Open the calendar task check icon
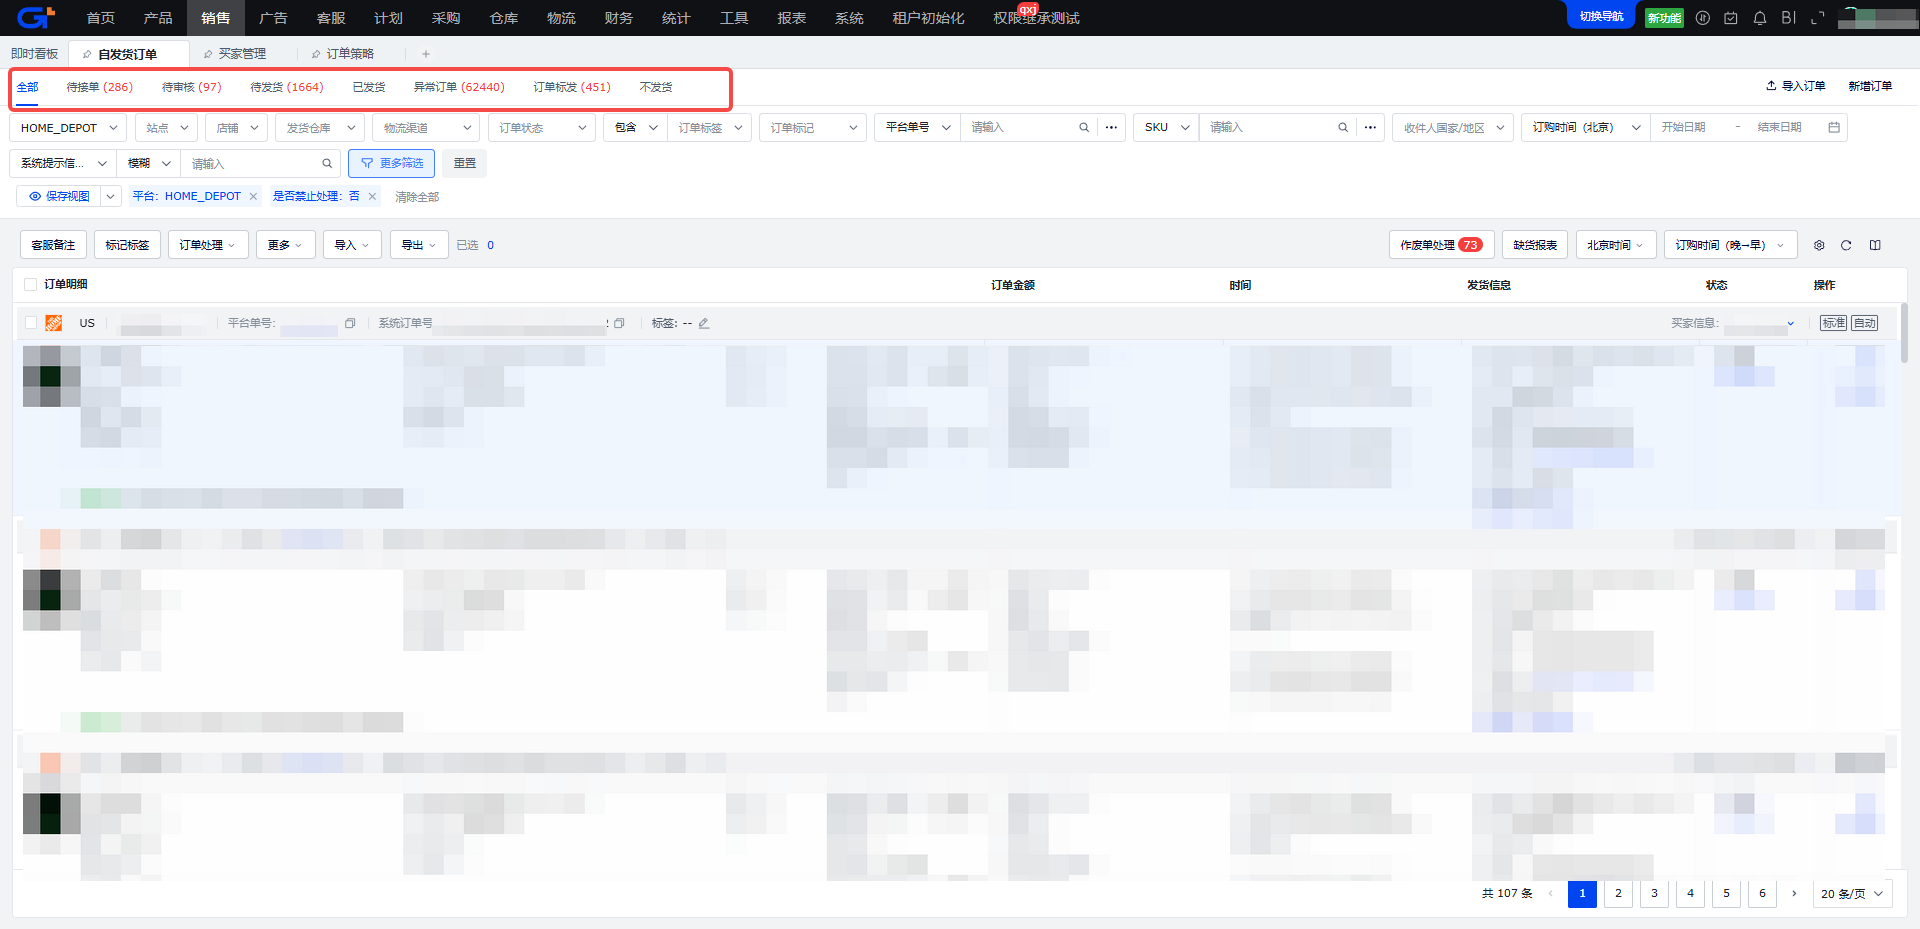Viewport: 1920px width, 929px height. pos(1731,18)
